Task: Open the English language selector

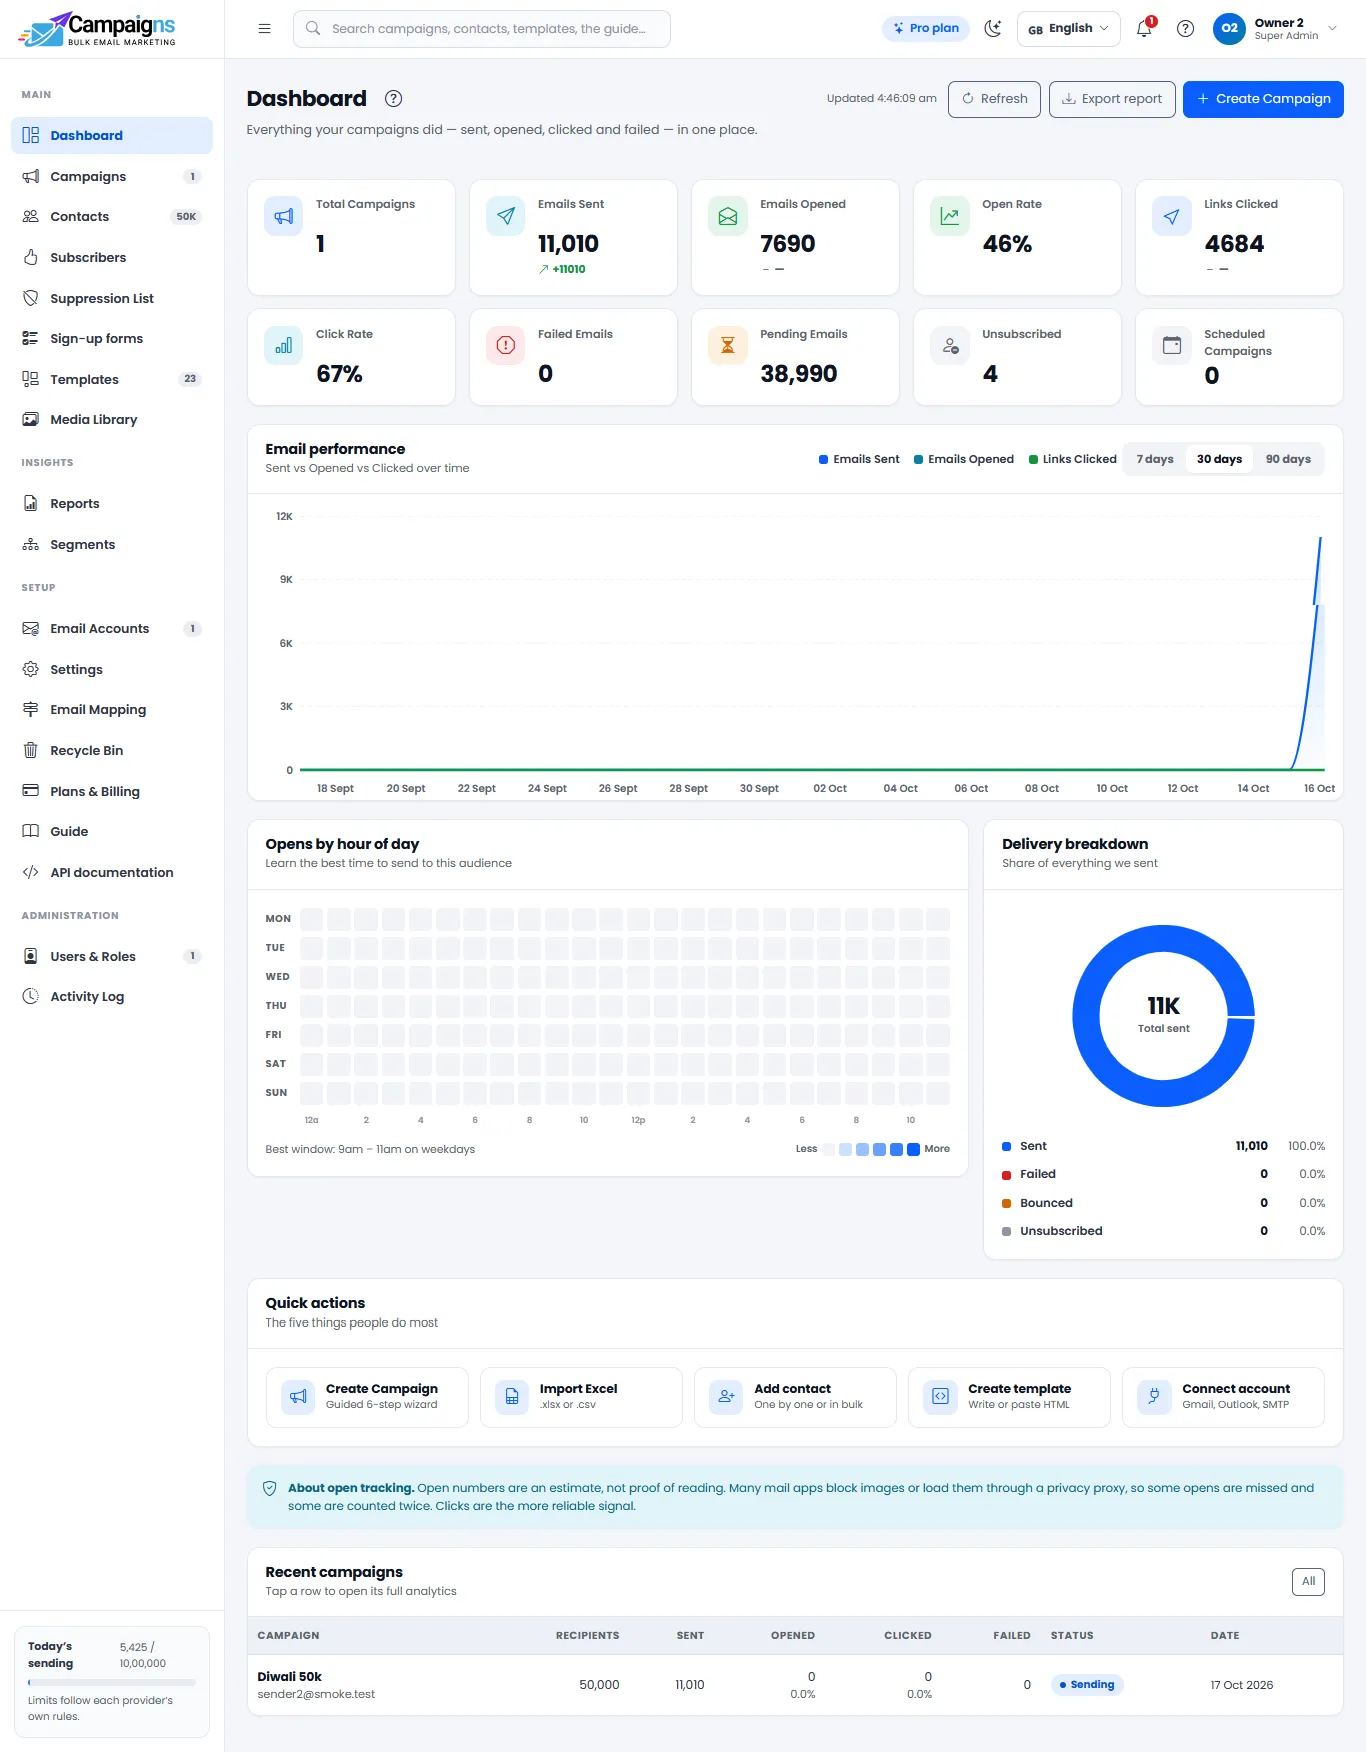Action: point(1068,29)
